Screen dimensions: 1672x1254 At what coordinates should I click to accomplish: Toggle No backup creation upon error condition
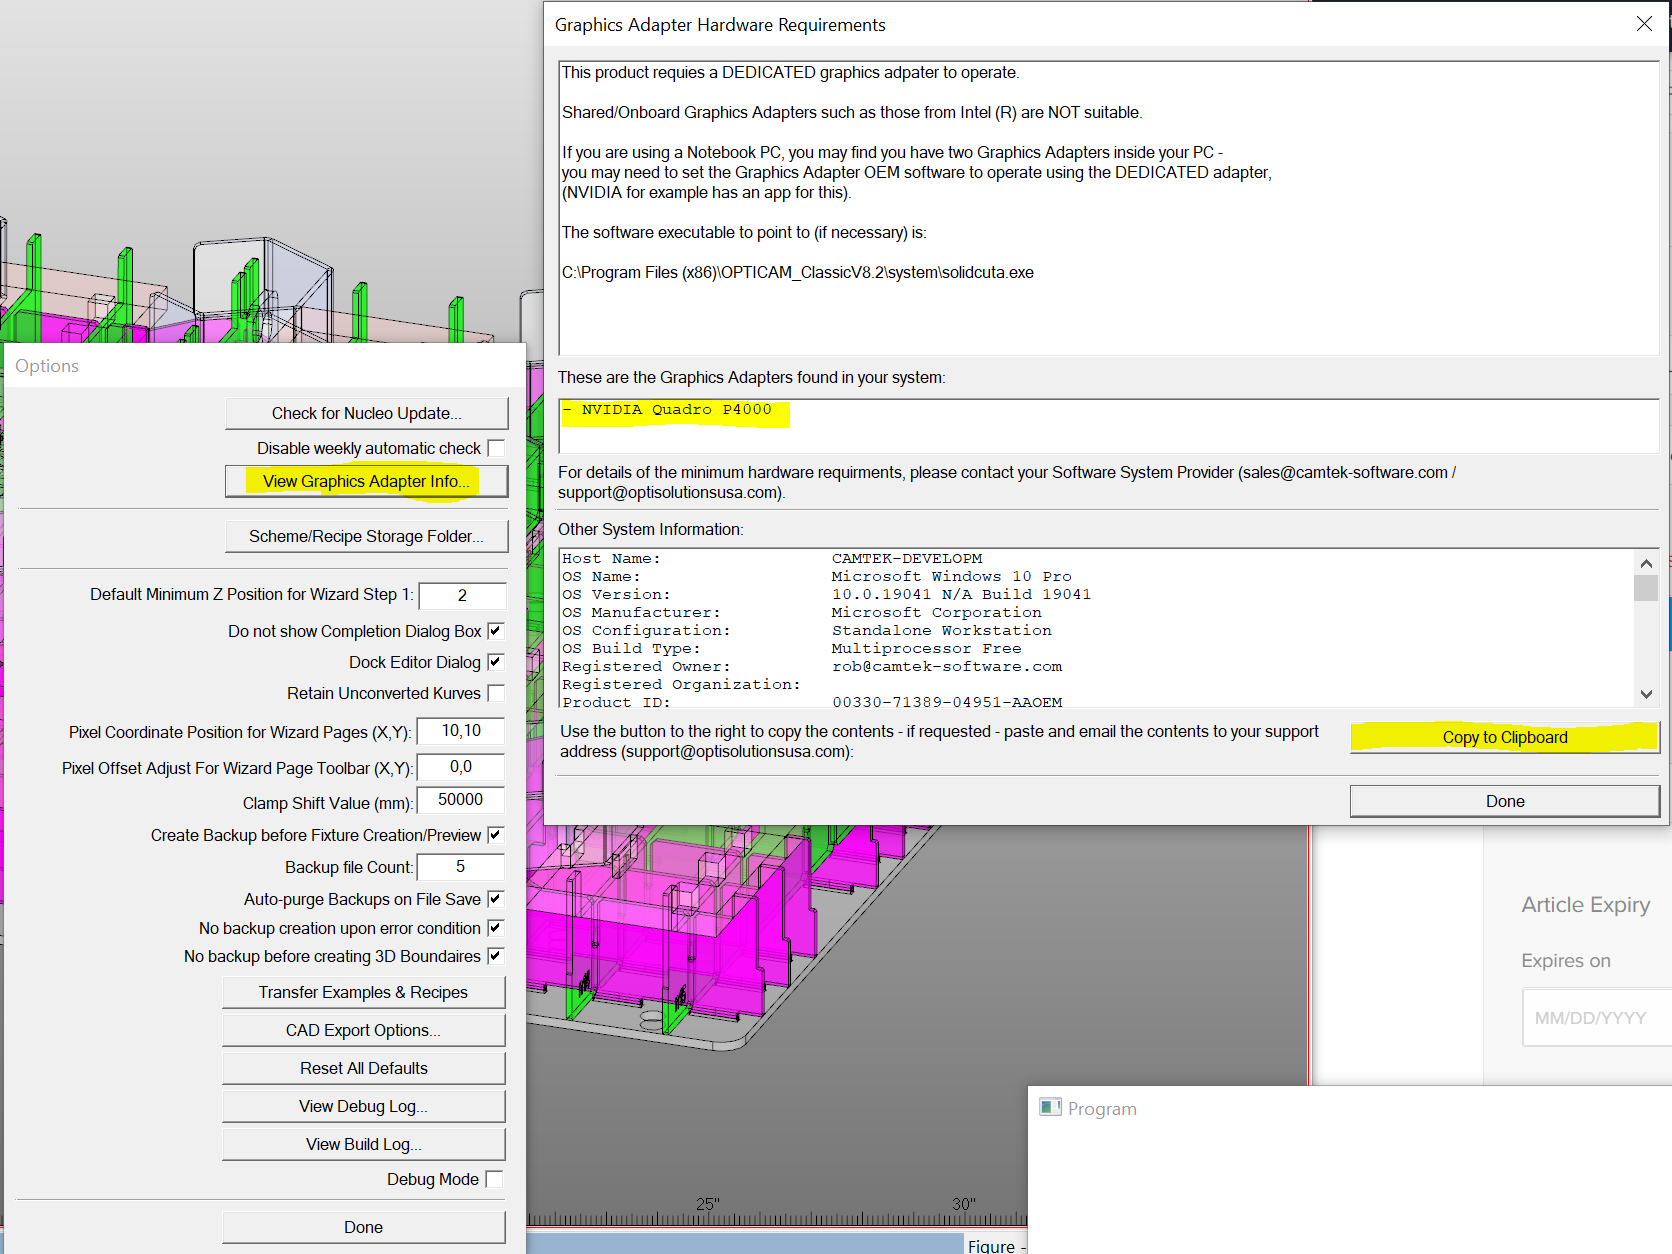(x=496, y=928)
